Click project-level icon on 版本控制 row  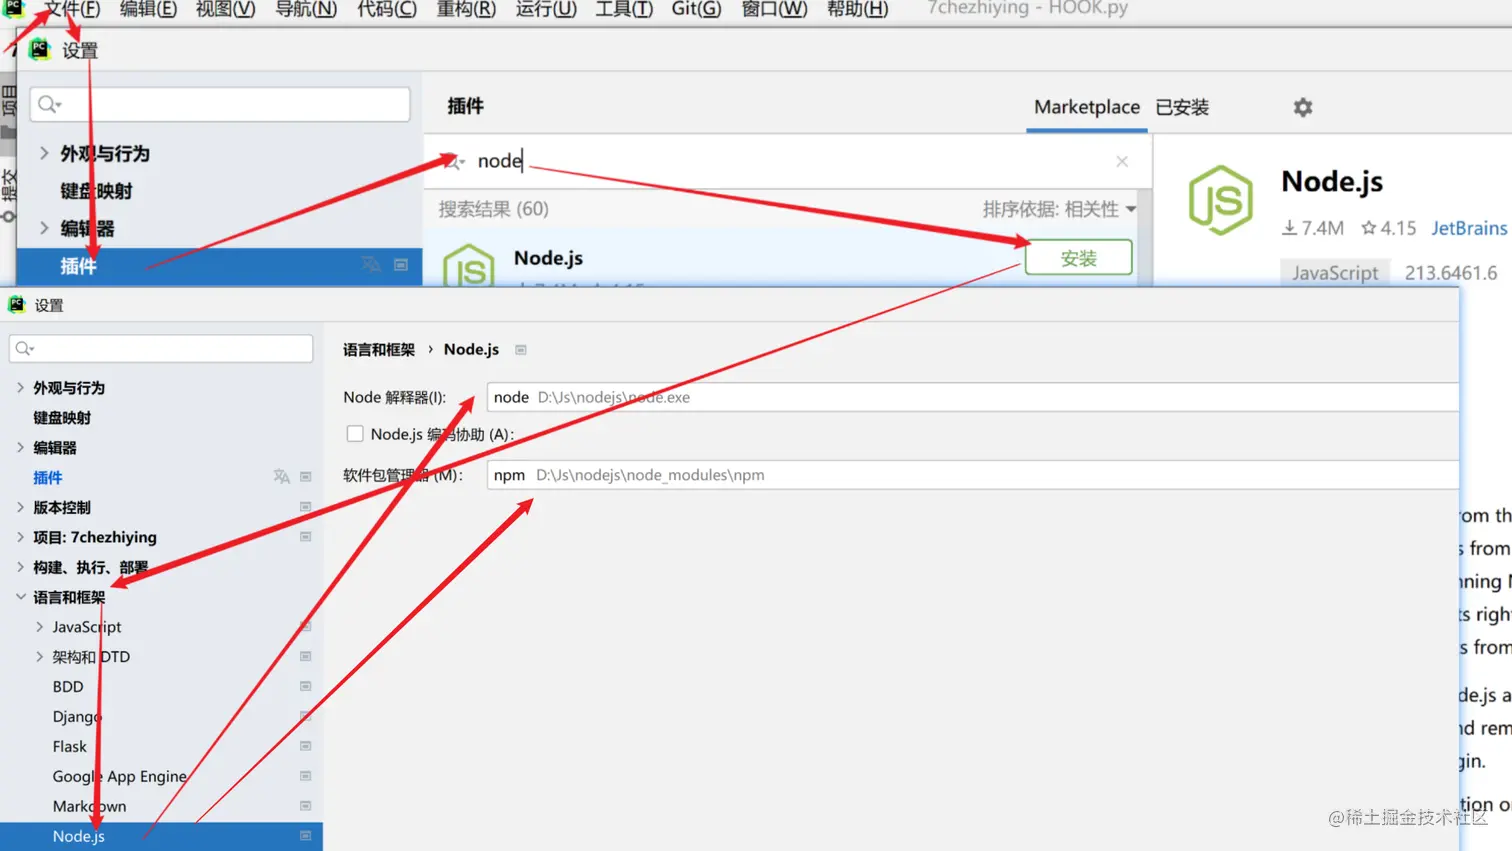click(x=305, y=507)
